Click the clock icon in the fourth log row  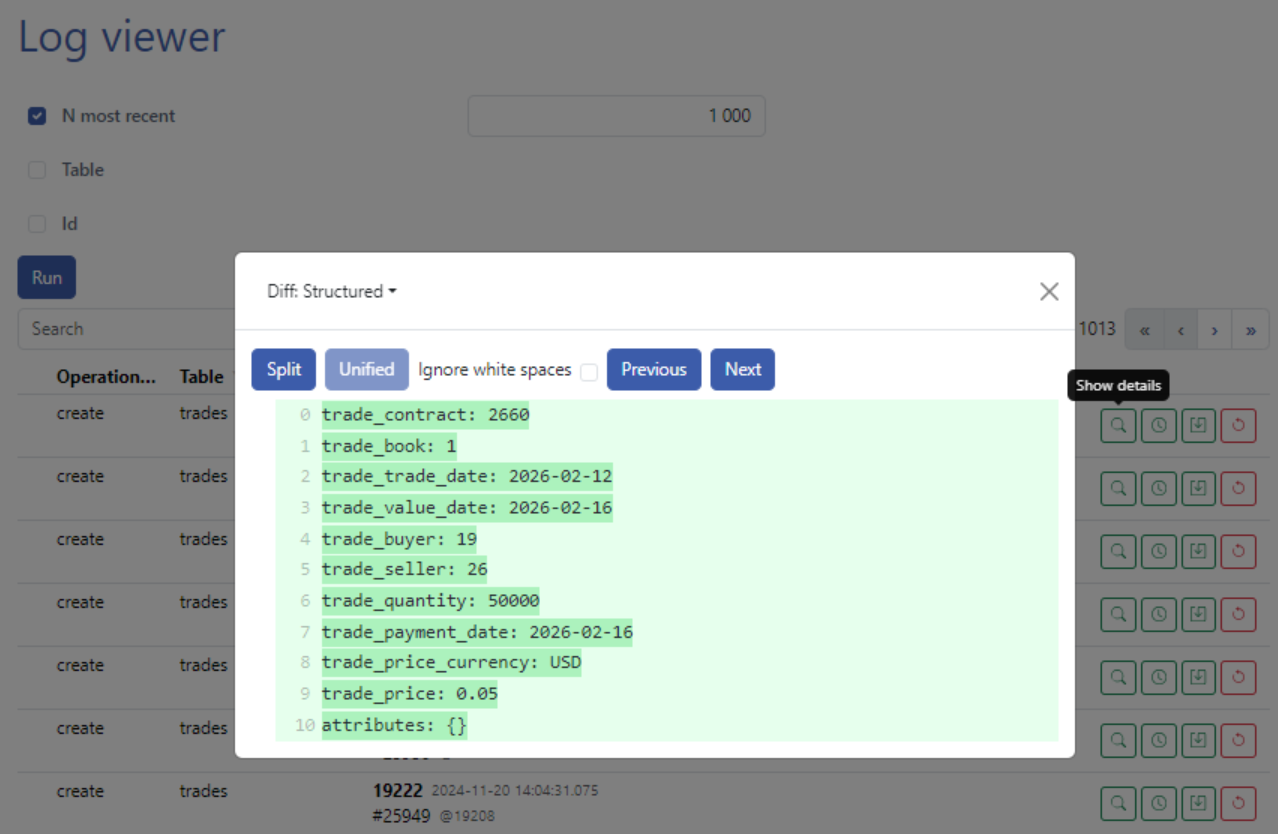click(x=1158, y=614)
